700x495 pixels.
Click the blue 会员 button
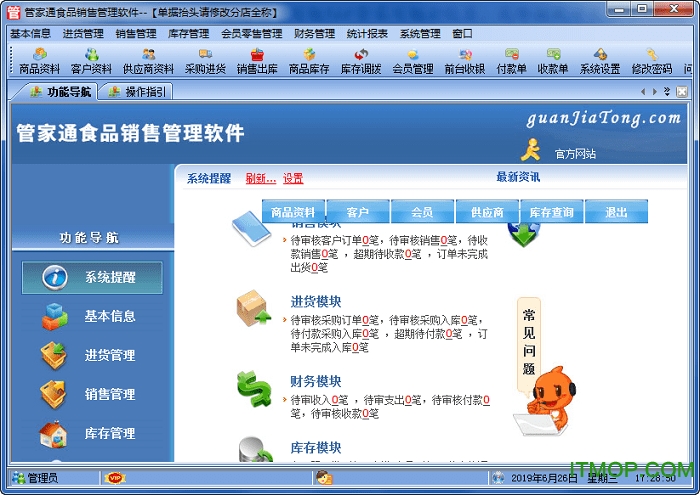[x=422, y=212]
